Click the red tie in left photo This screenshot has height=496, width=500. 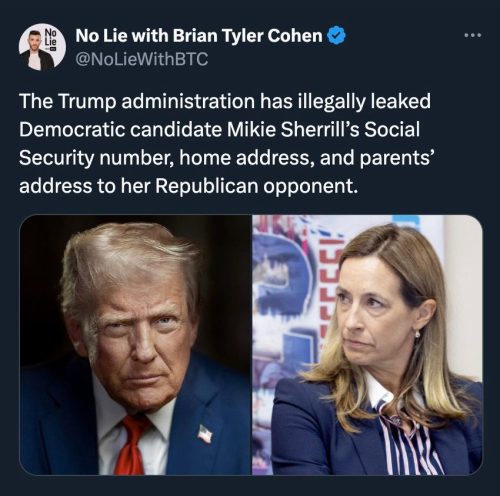[132, 445]
